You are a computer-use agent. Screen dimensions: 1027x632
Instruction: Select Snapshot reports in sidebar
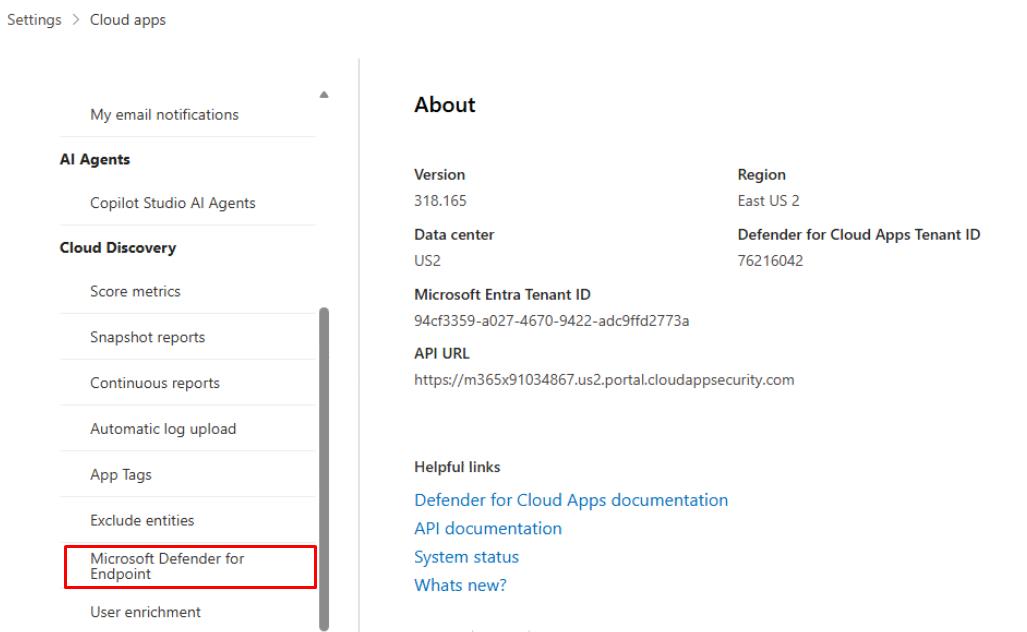coord(147,337)
